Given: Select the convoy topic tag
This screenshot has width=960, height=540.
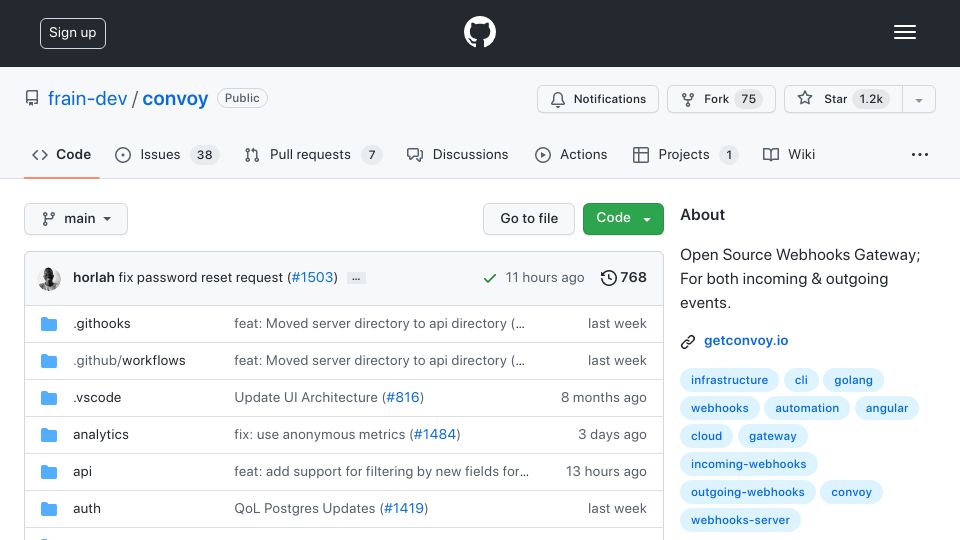Looking at the screenshot, I should point(851,492).
